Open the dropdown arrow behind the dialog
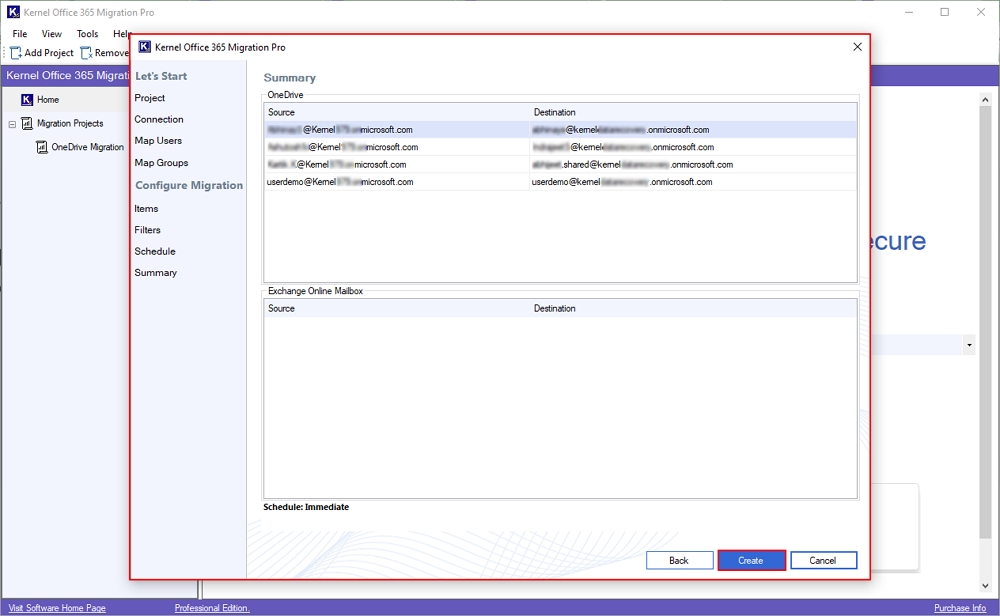Image resolution: width=1000 pixels, height=616 pixels. 969,345
